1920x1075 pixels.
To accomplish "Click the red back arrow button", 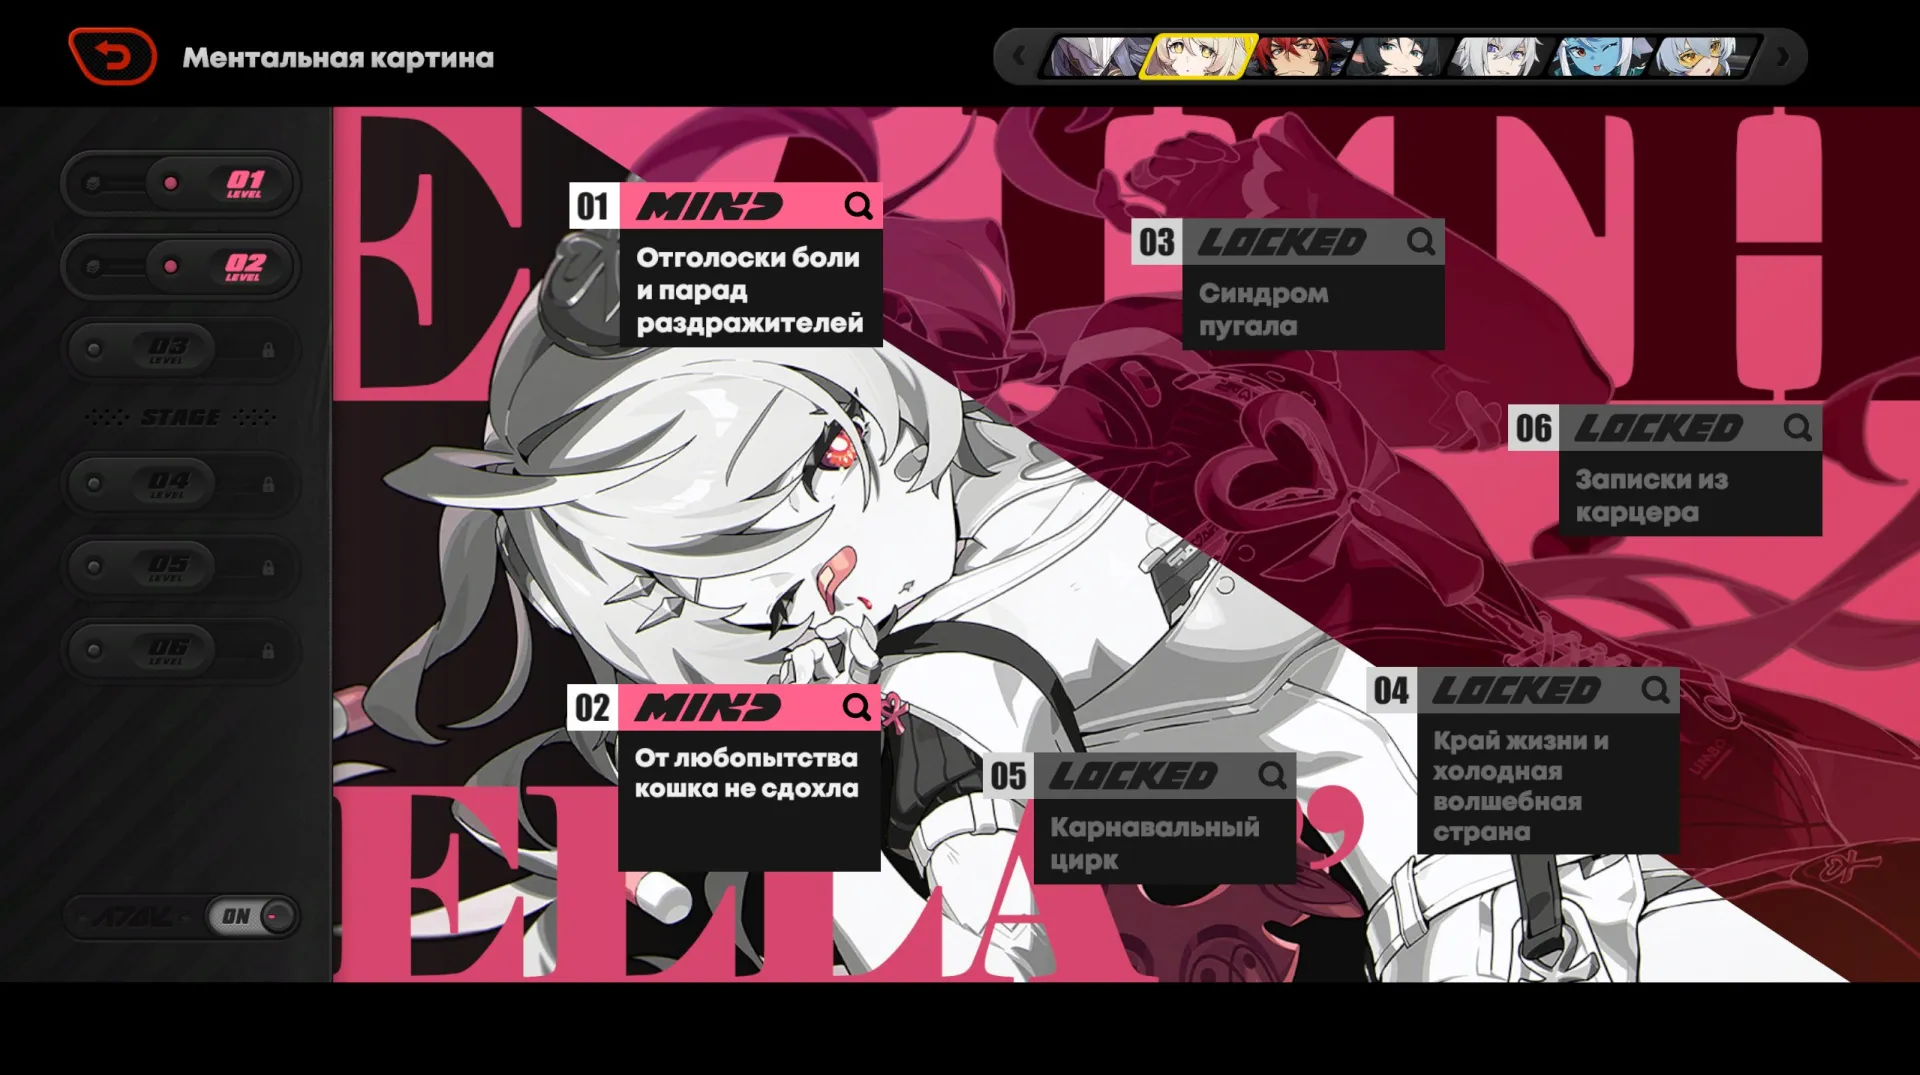I will [x=112, y=56].
